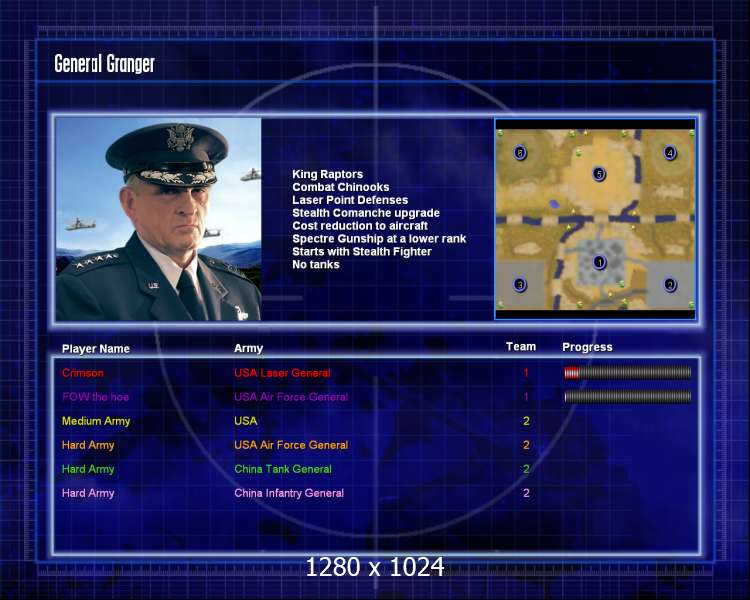Click the 'Army' column header

pyautogui.click(x=248, y=349)
